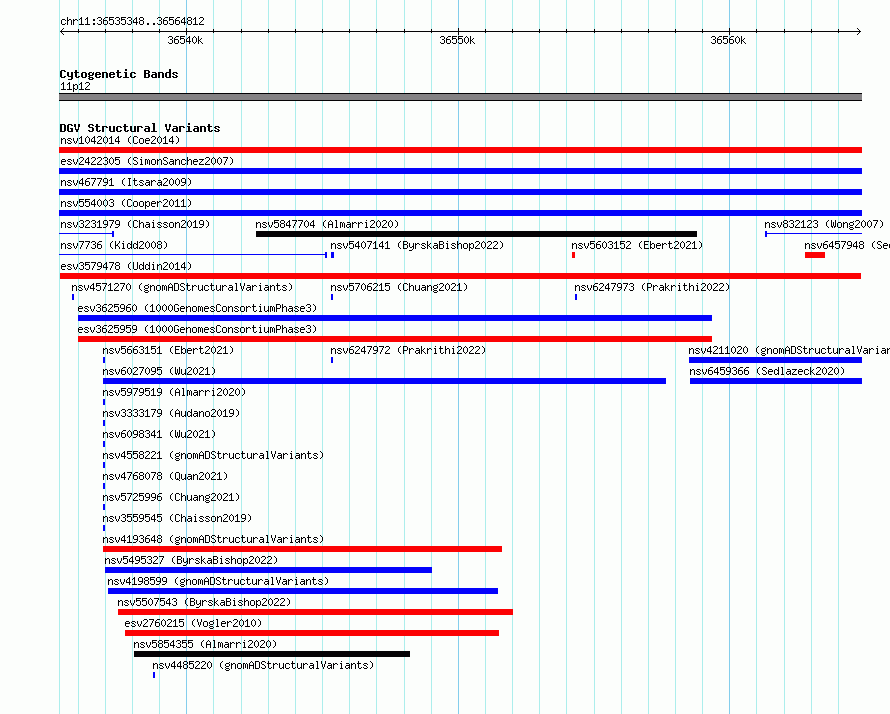Click the nsv7736 (Kidd2008) label
Viewport: 890px width, 714px height.
pos(114,245)
